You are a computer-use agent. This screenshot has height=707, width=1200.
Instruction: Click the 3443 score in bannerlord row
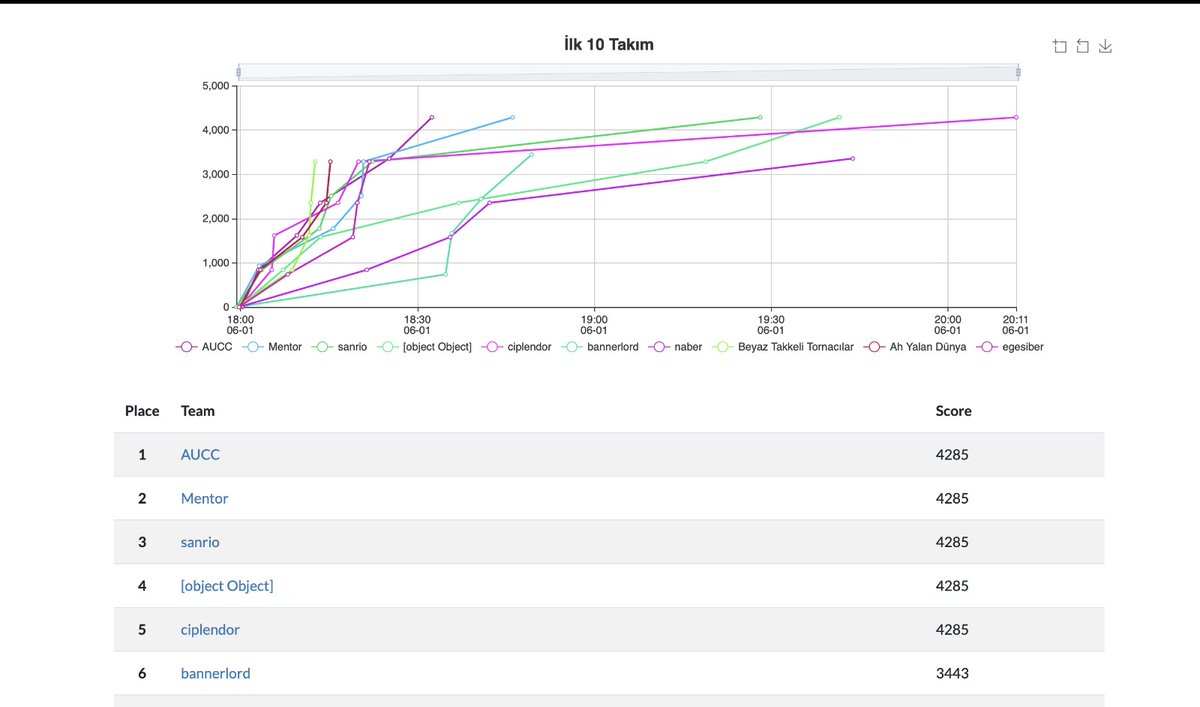pos(952,674)
